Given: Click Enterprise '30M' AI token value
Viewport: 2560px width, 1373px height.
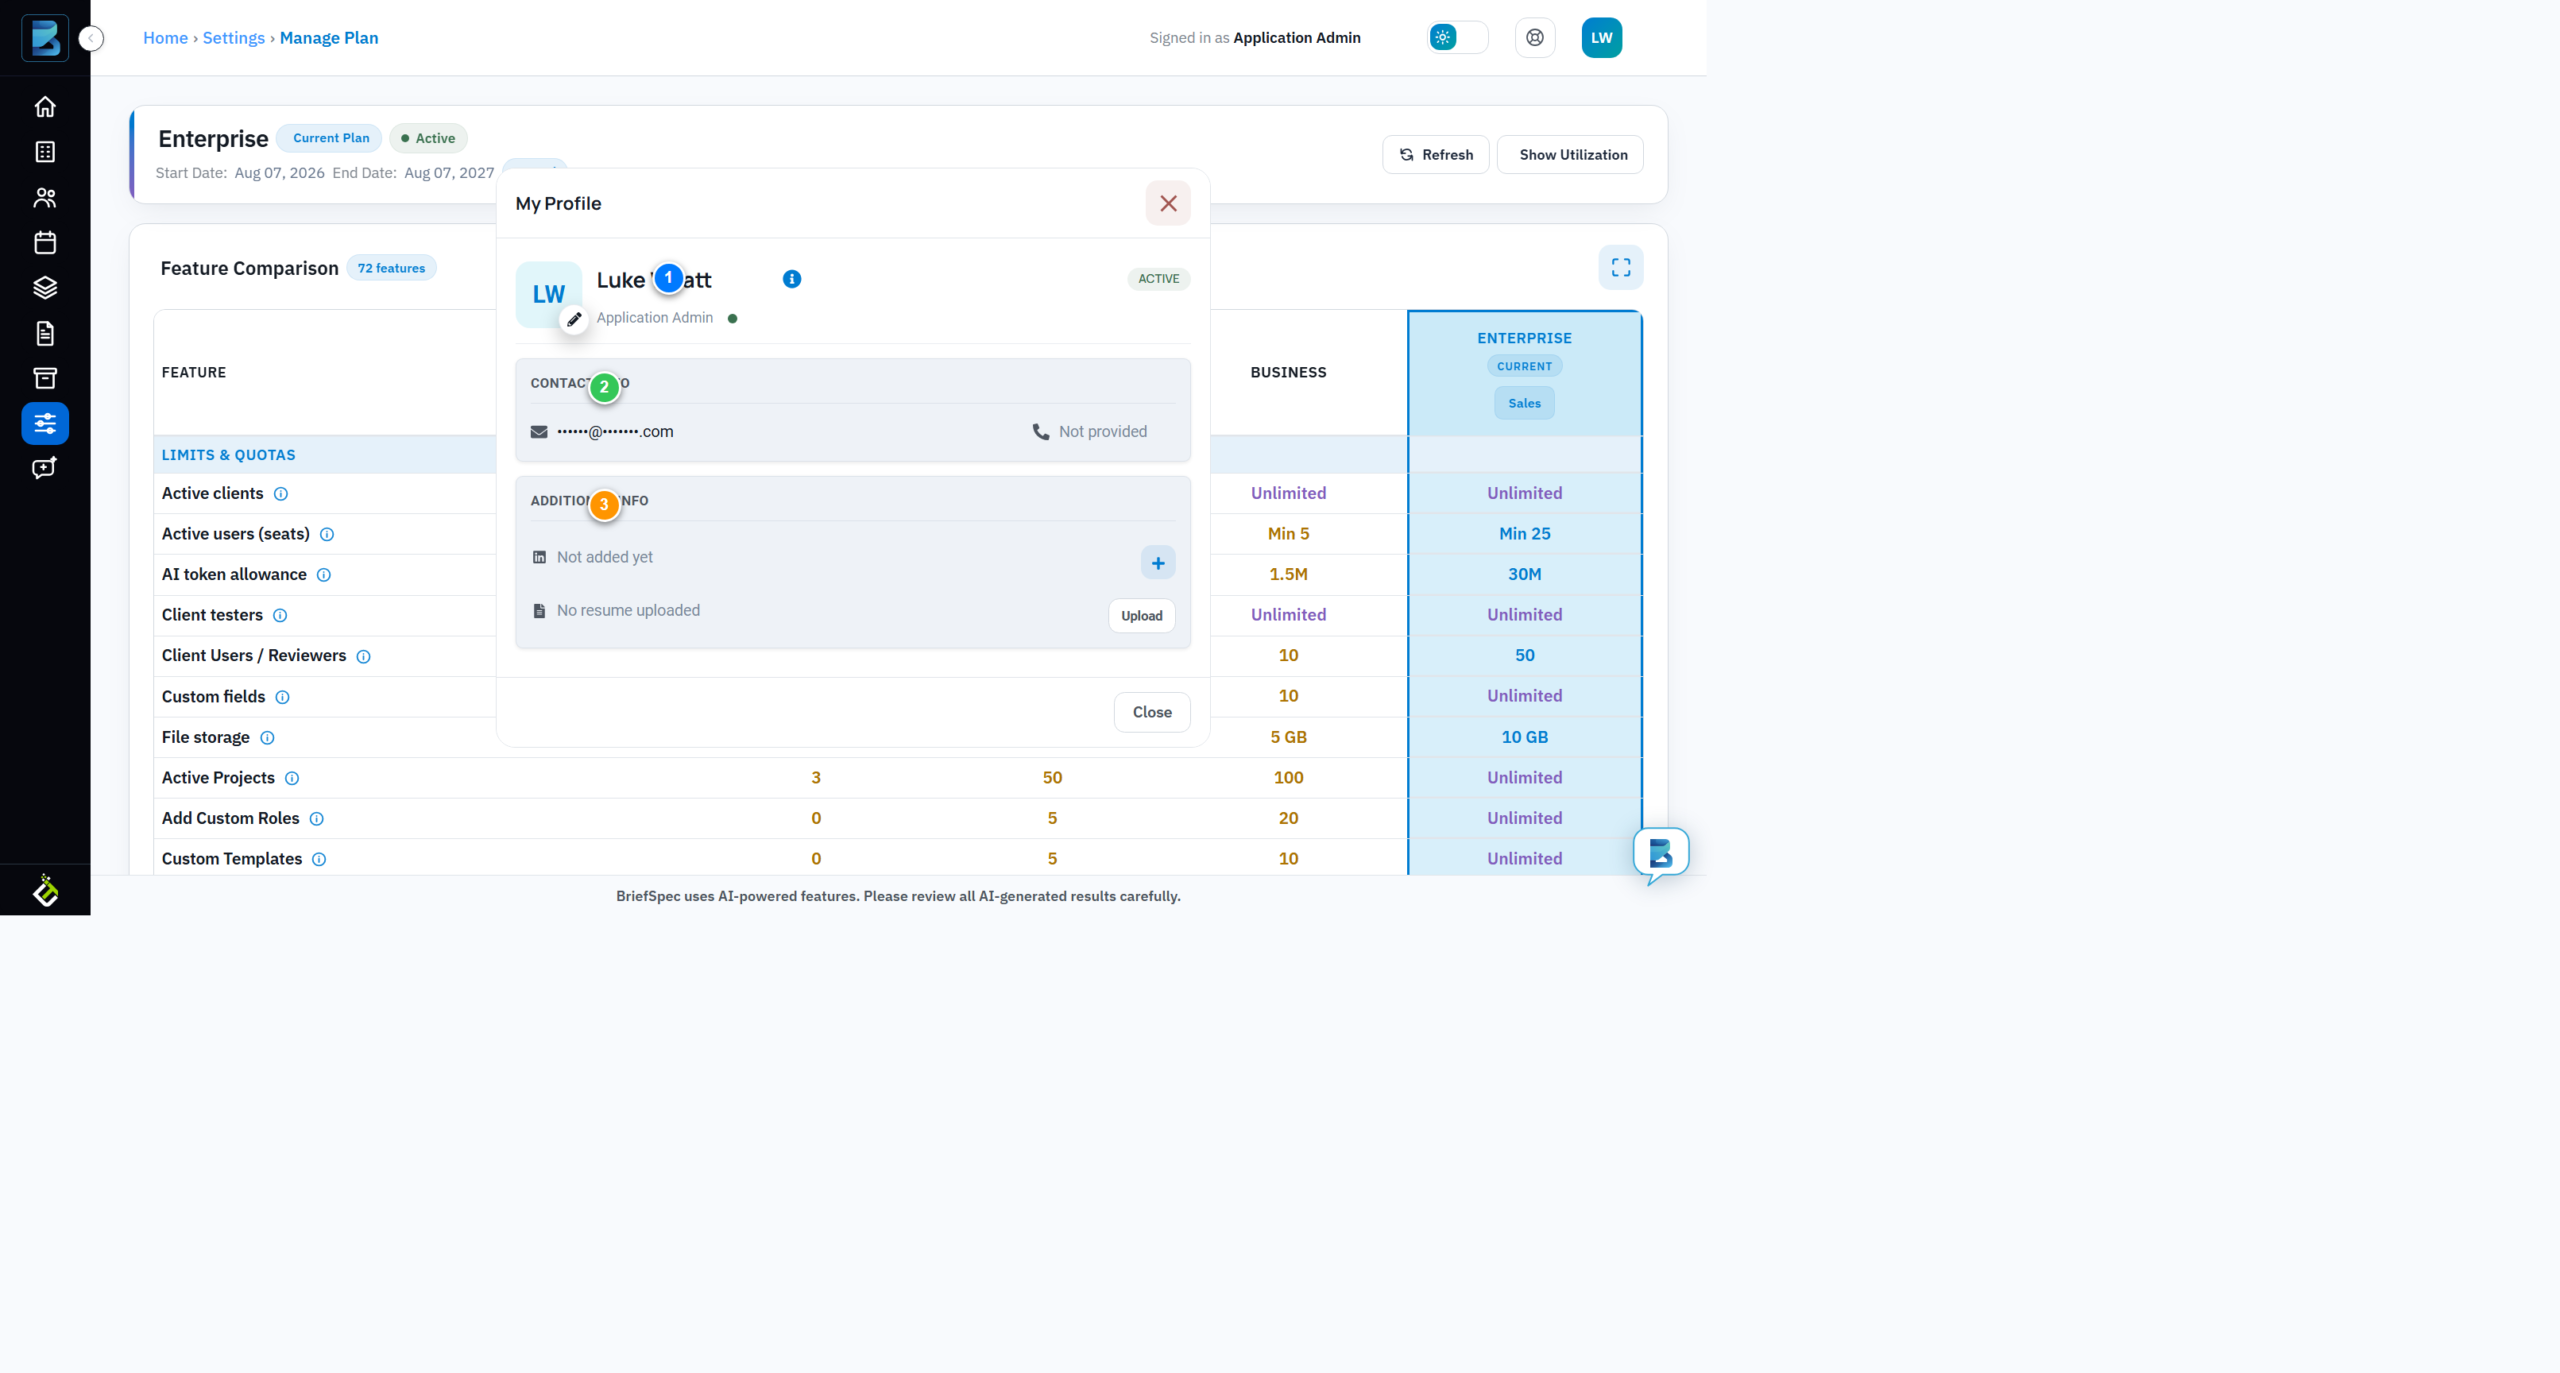Looking at the screenshot, I should click(1524, 574).
